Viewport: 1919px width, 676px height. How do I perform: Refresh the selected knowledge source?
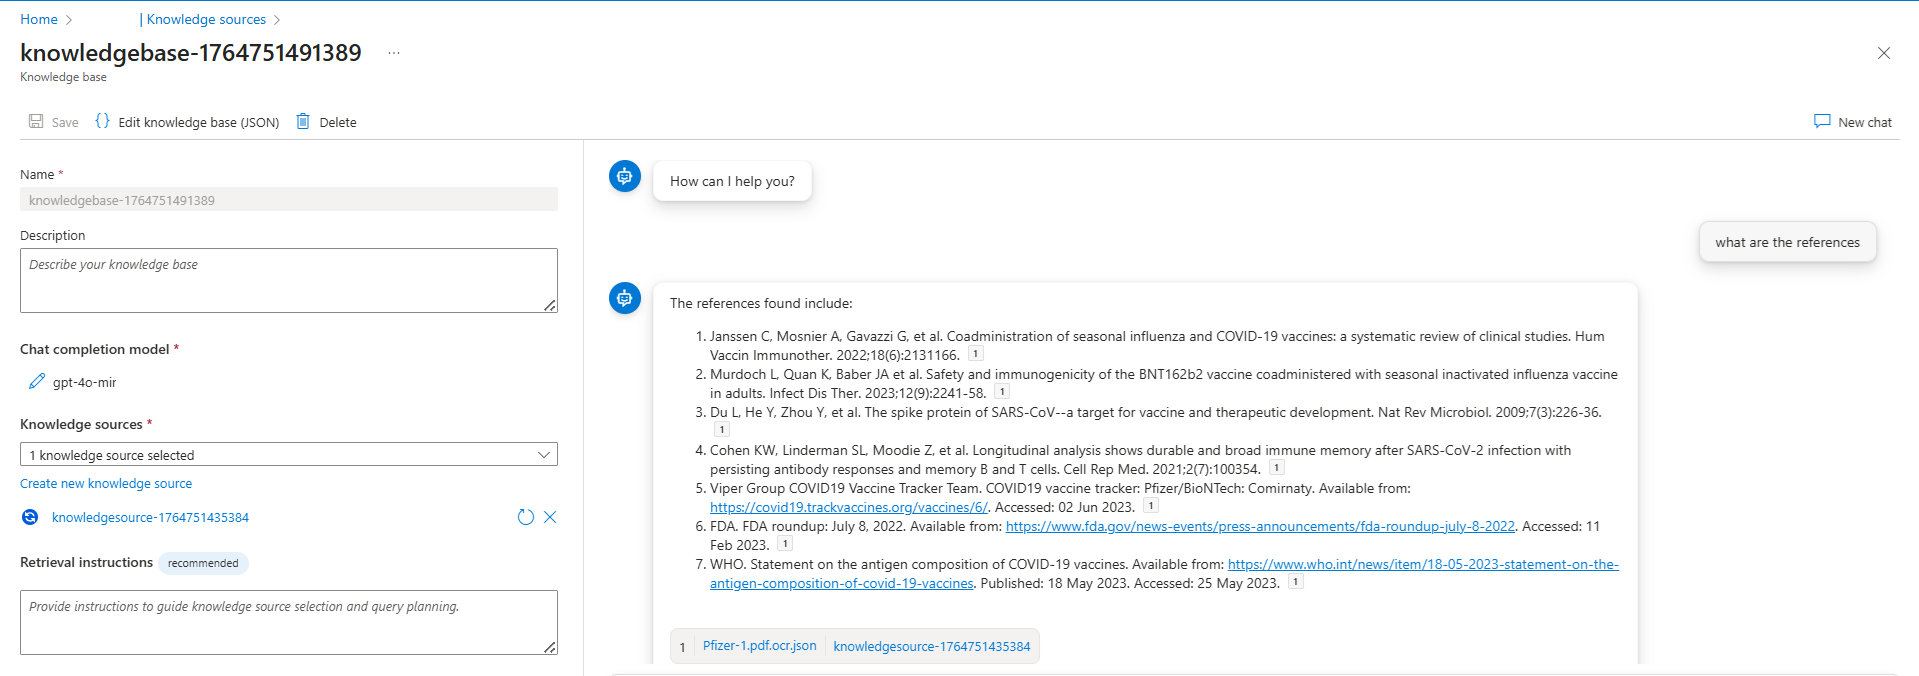(526, 518)
